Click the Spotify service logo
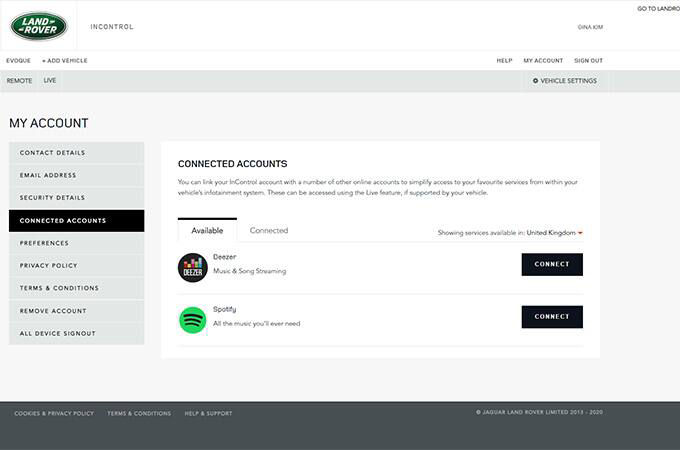Viewport: 680px width, 450px height. tap(193, 320)
